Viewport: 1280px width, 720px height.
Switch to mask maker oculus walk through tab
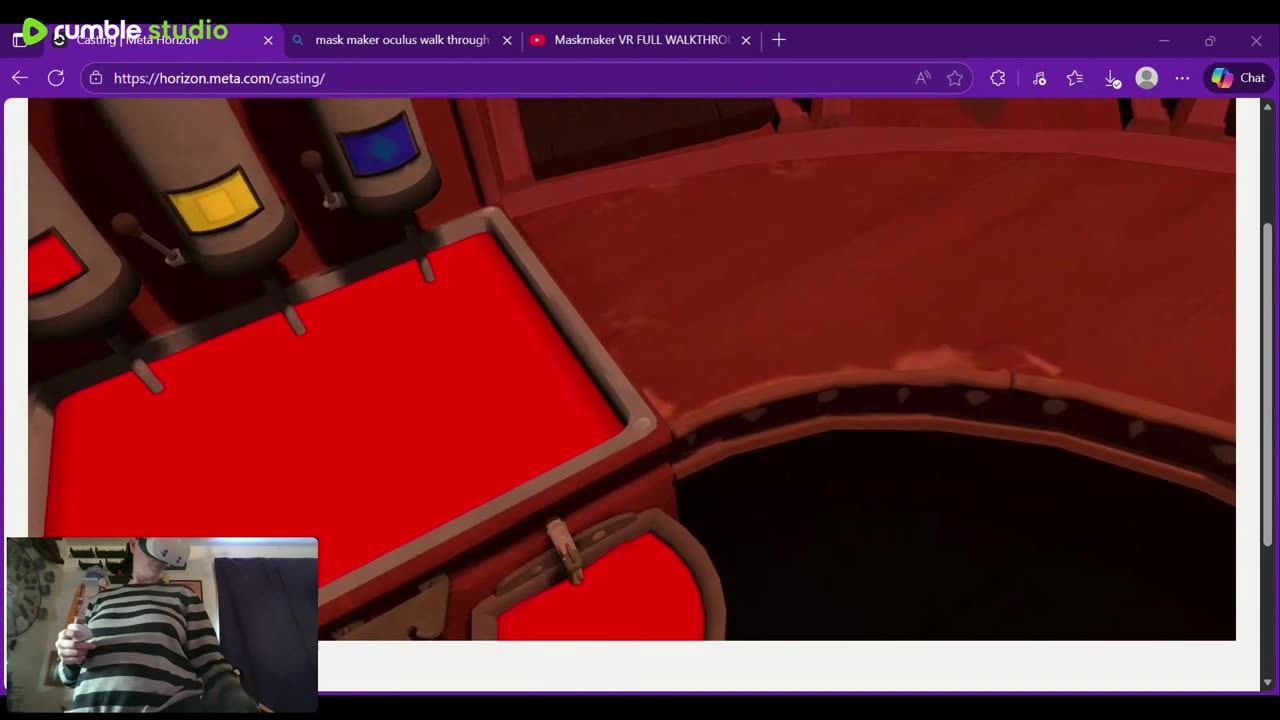pyautogui.click(x=402, y=40)
